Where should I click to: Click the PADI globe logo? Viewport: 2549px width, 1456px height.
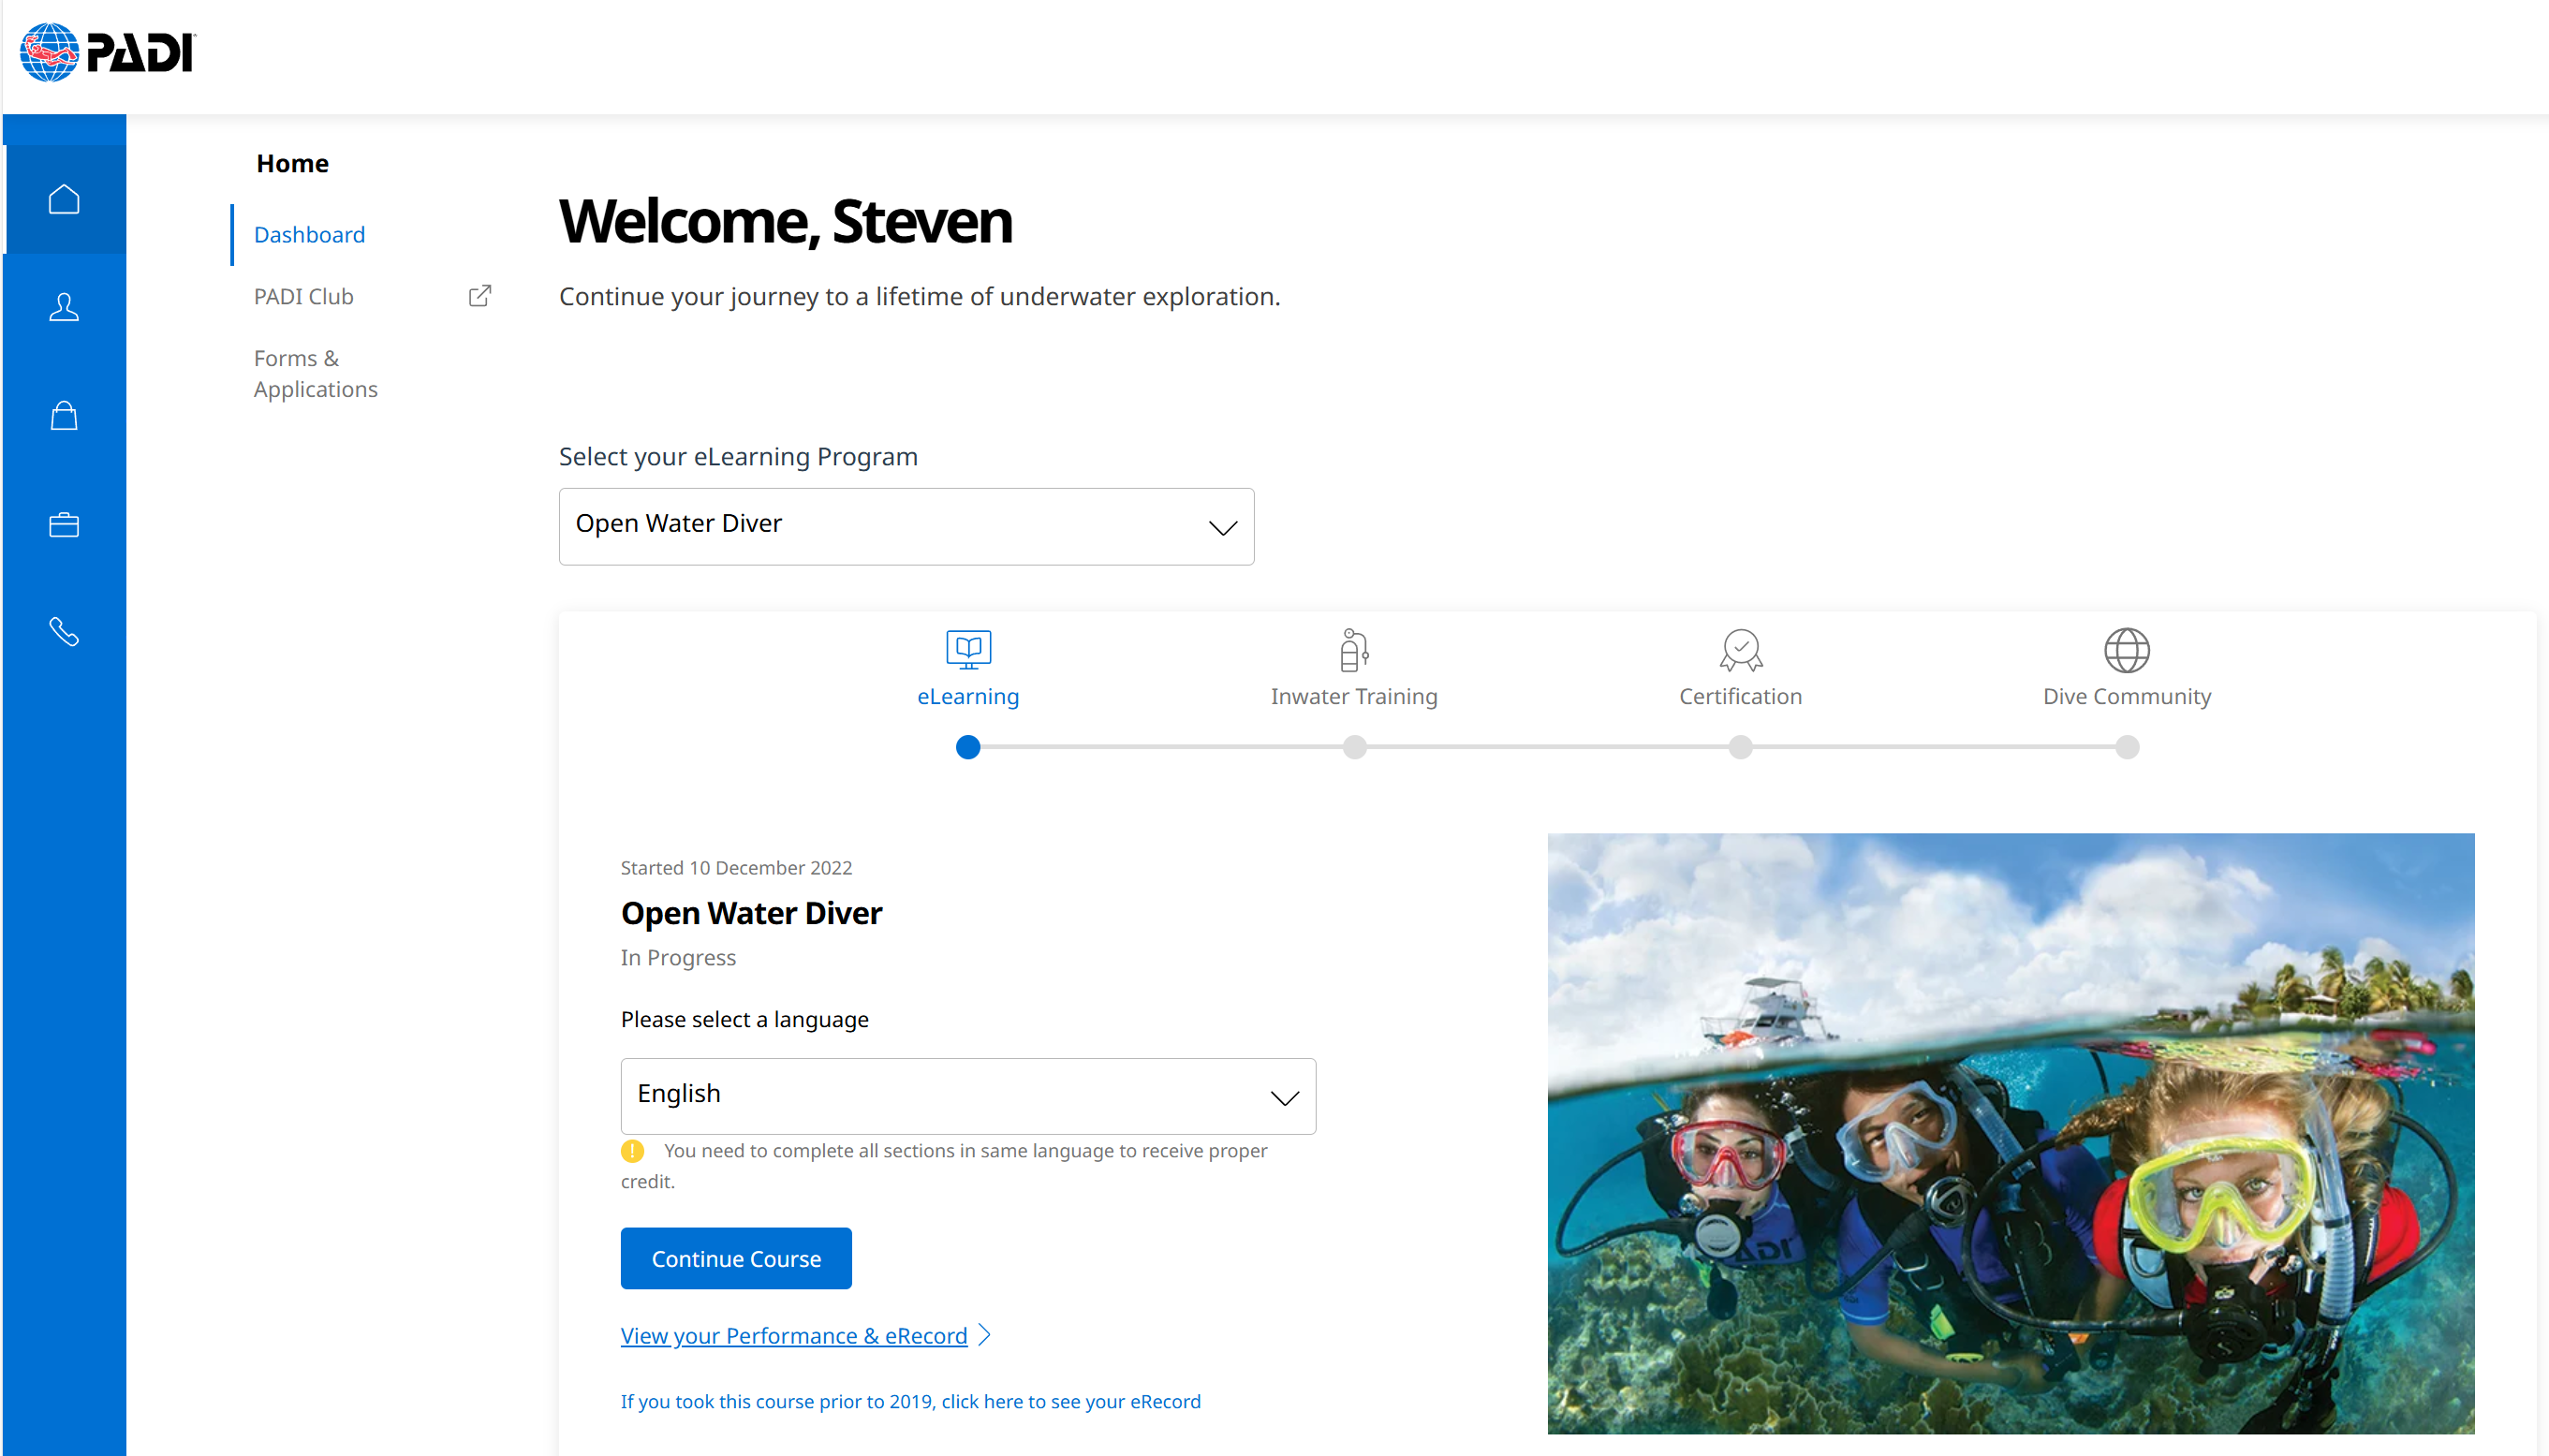49,52
